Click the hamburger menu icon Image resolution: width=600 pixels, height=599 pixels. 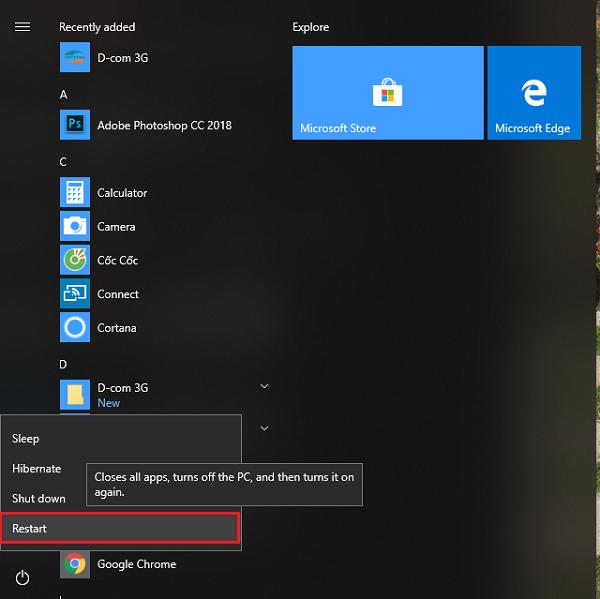22,27
